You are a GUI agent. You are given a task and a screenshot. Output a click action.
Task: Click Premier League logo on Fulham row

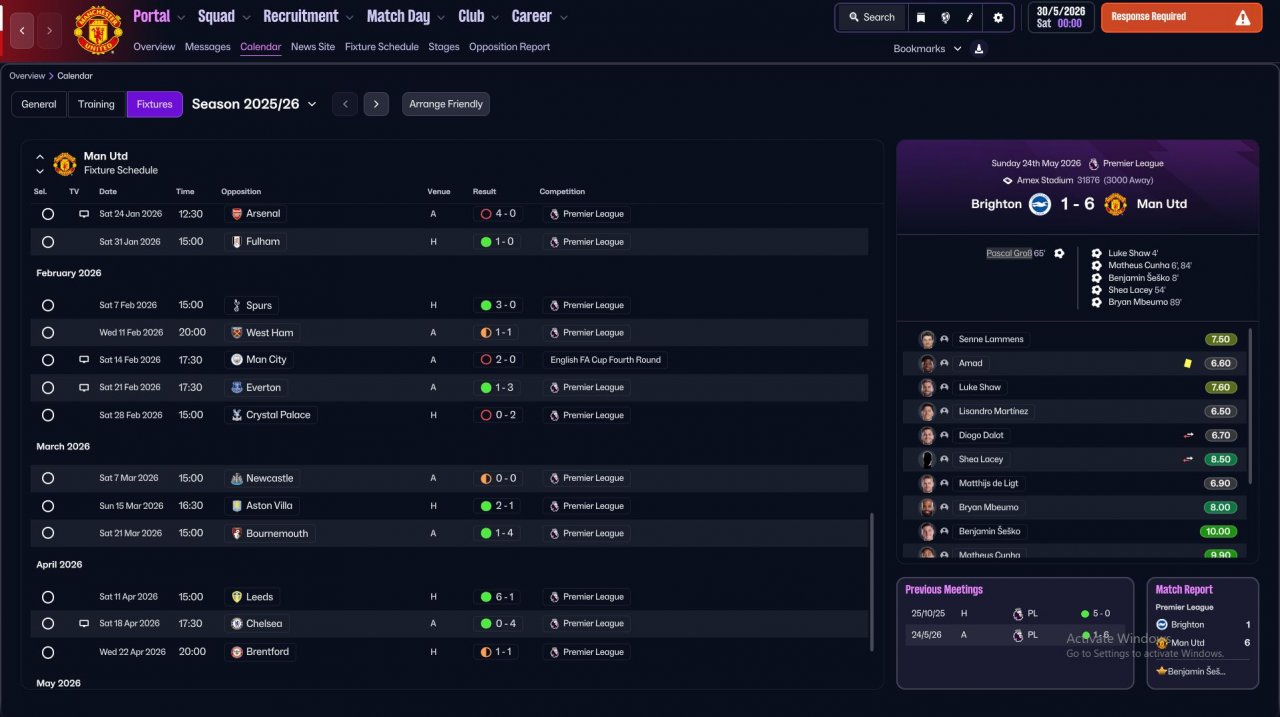coord(554,242)
